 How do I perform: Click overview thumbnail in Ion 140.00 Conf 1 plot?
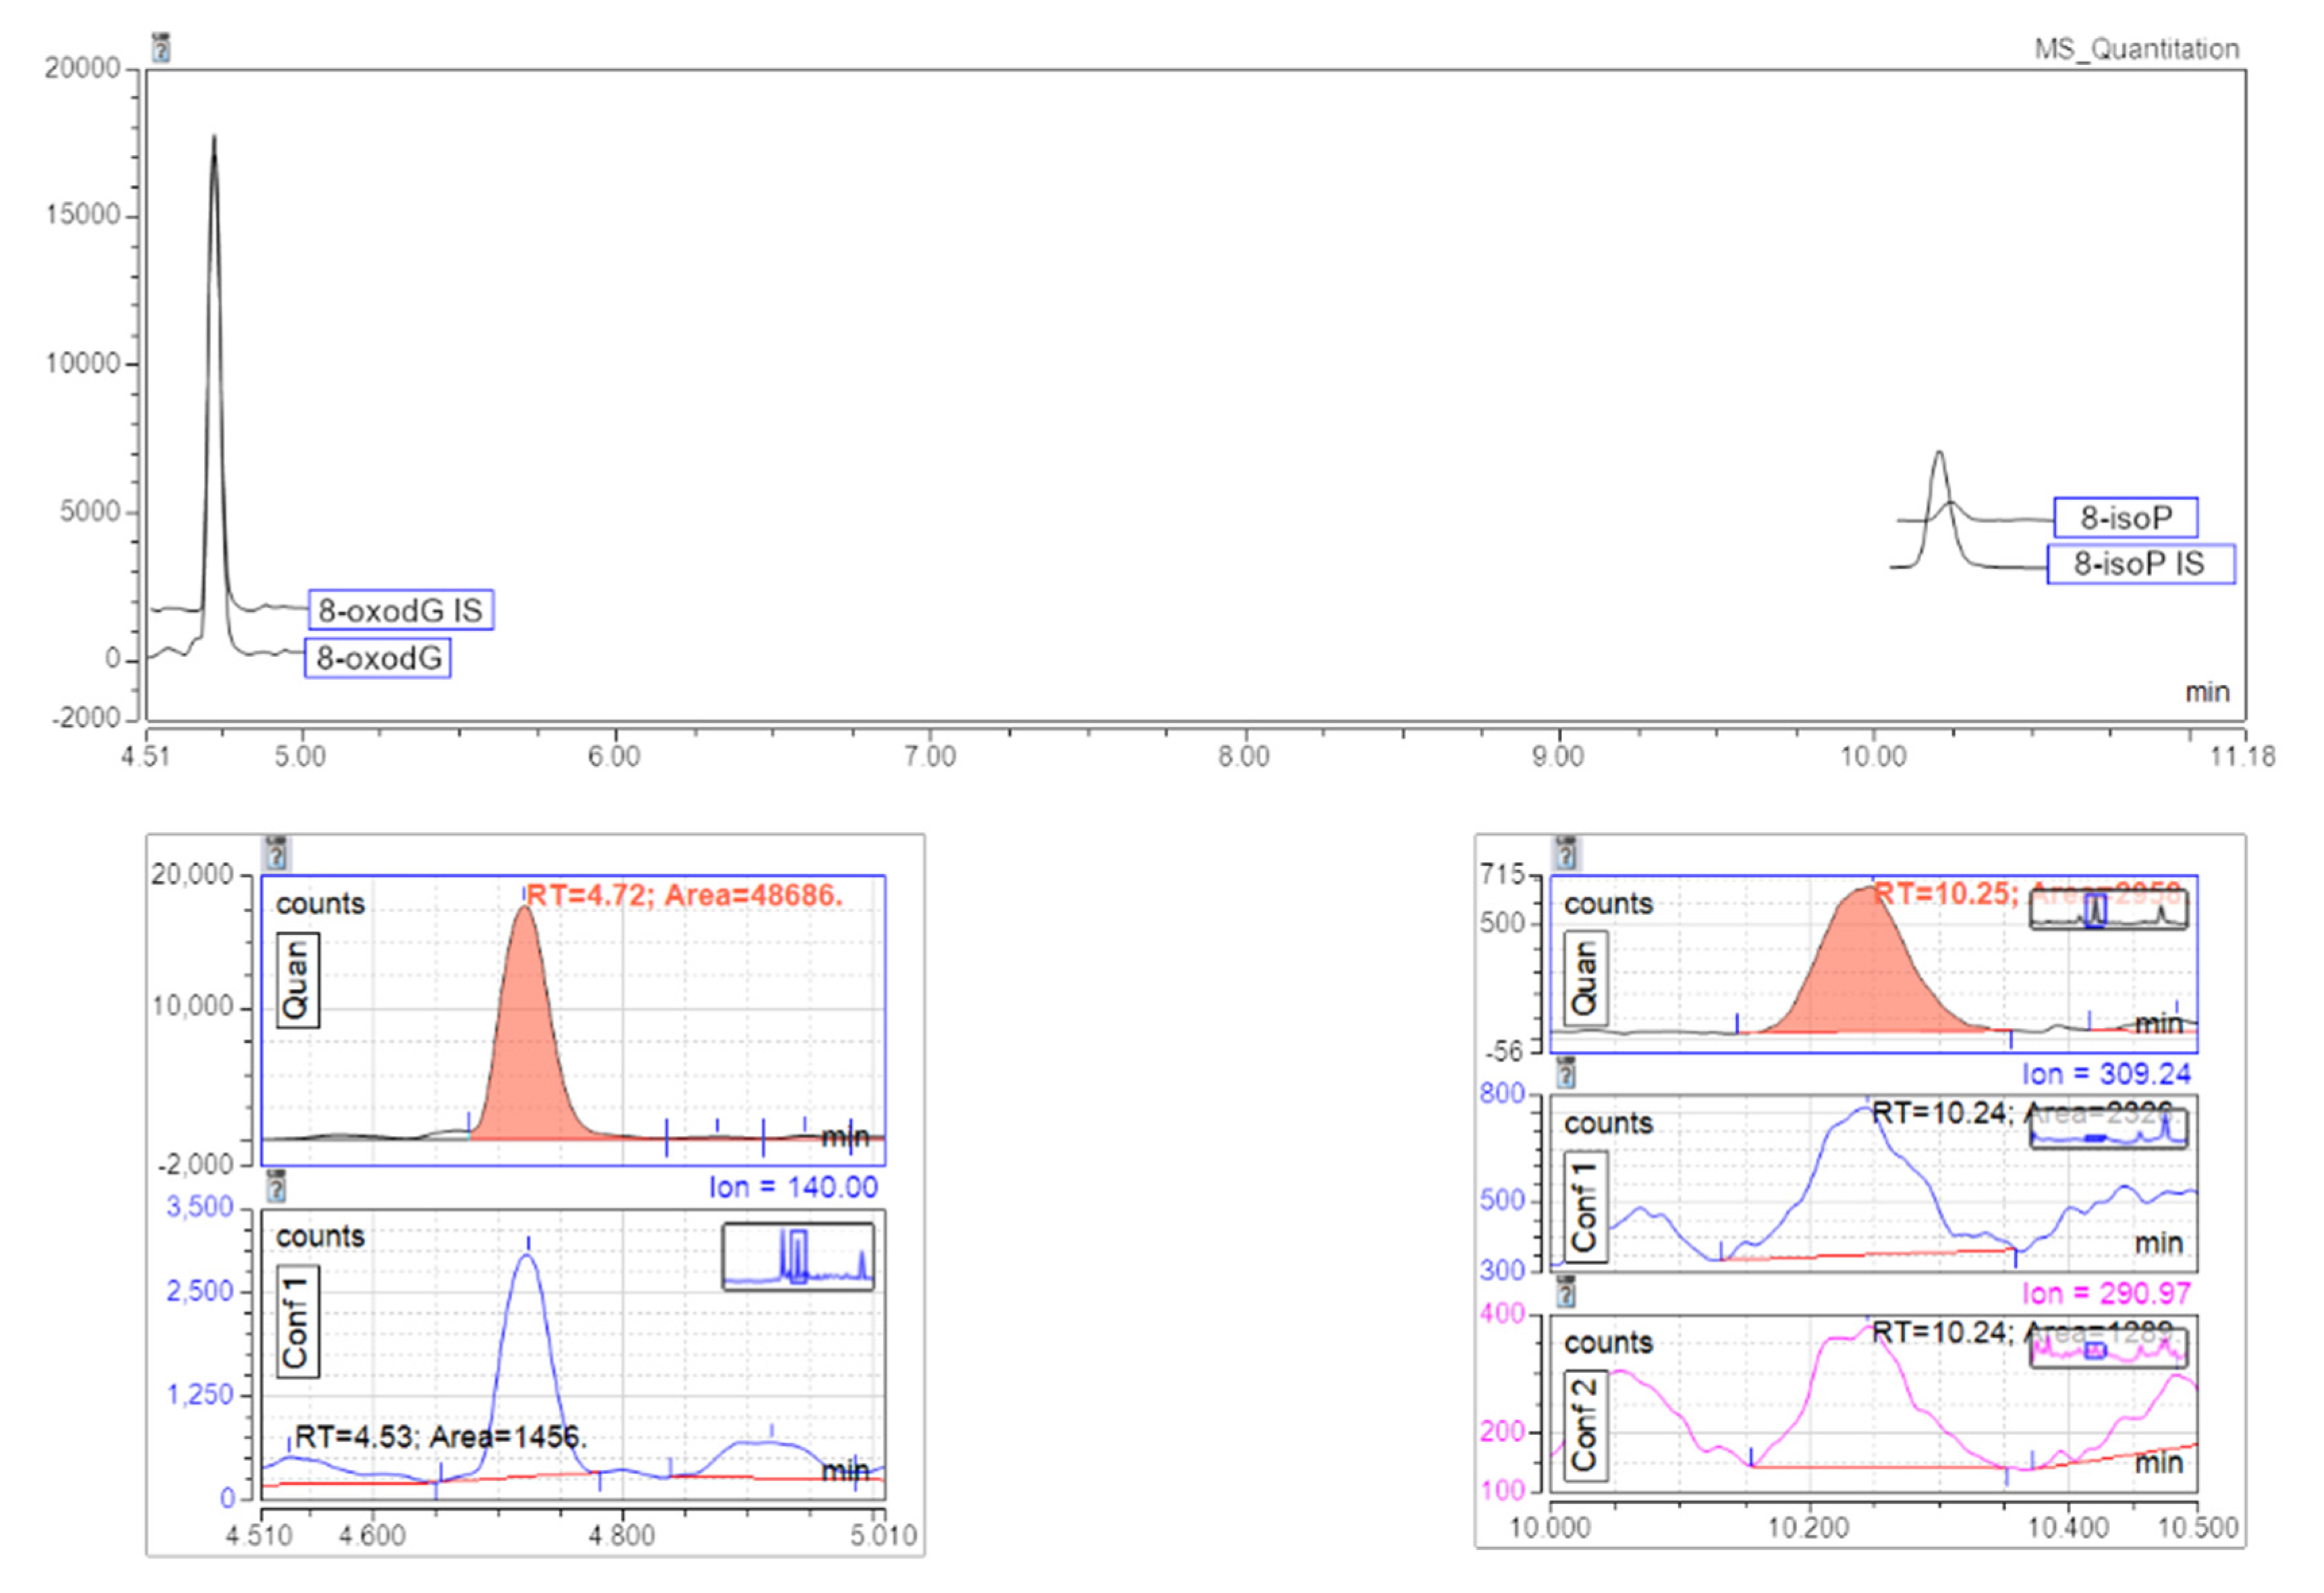[x=797, y=1256]
